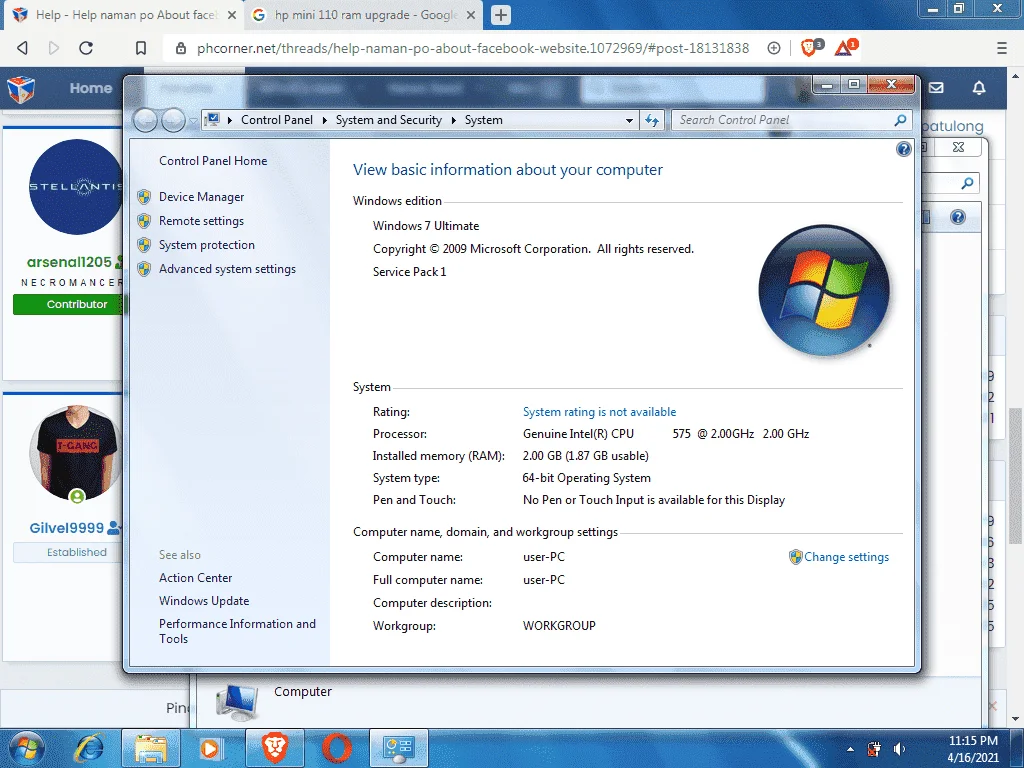Viewport: 1024px width, 768px height.
Task: Open a new browser tab
Action: pos(501,15)
